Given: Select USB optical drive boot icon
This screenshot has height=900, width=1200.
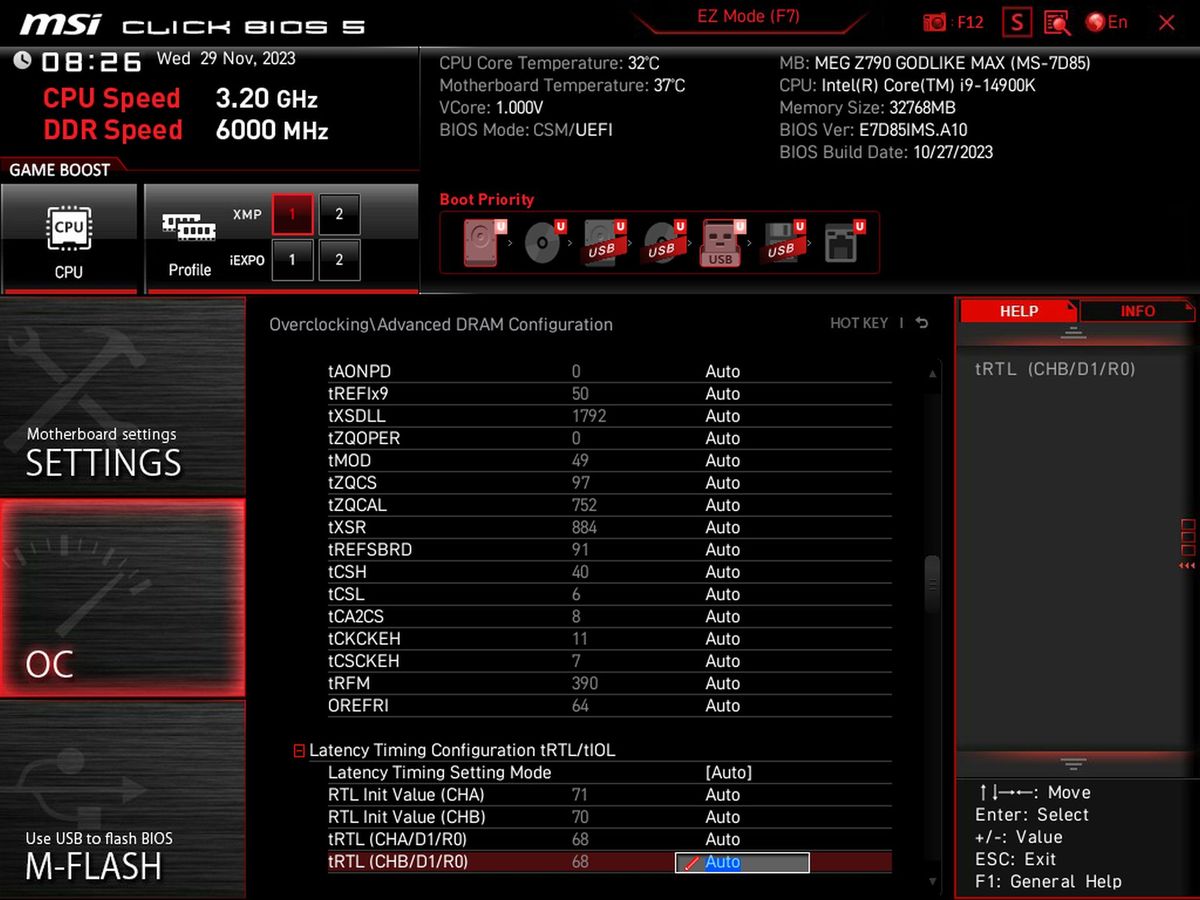Looking at the screenshot, I should pyautogui.click(x=661, y=242).
